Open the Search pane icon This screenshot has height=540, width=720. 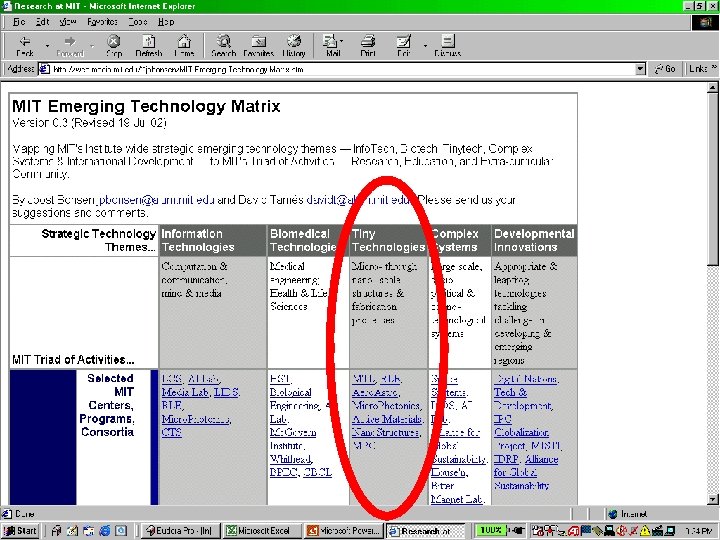coord(224,46)
